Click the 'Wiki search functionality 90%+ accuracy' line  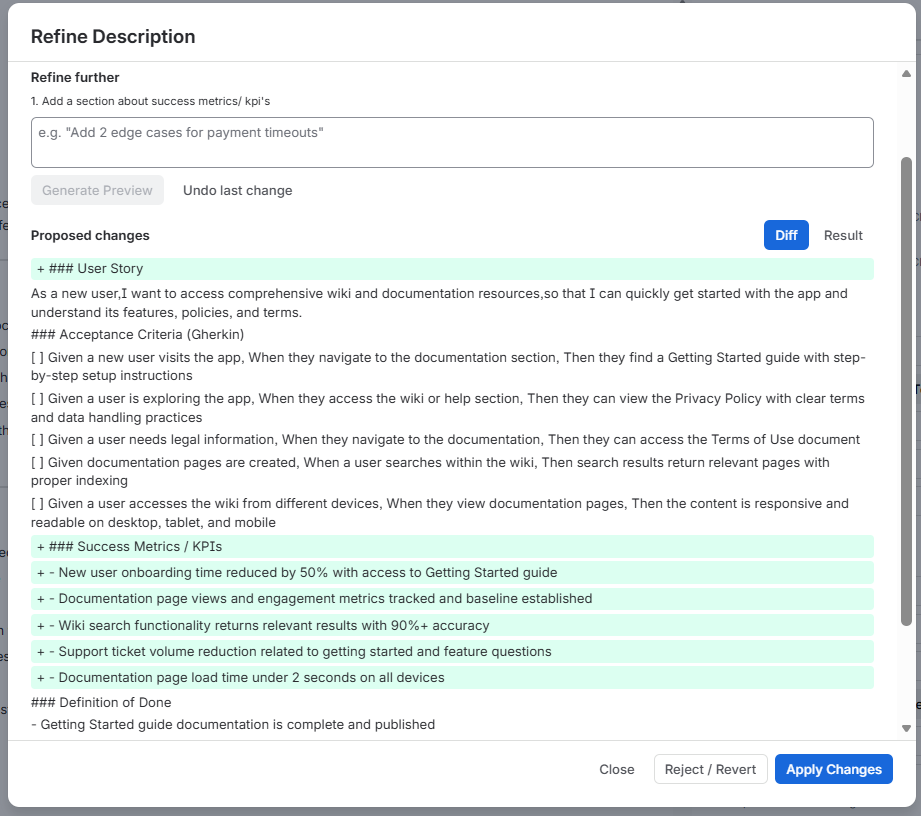click(452, 625)
